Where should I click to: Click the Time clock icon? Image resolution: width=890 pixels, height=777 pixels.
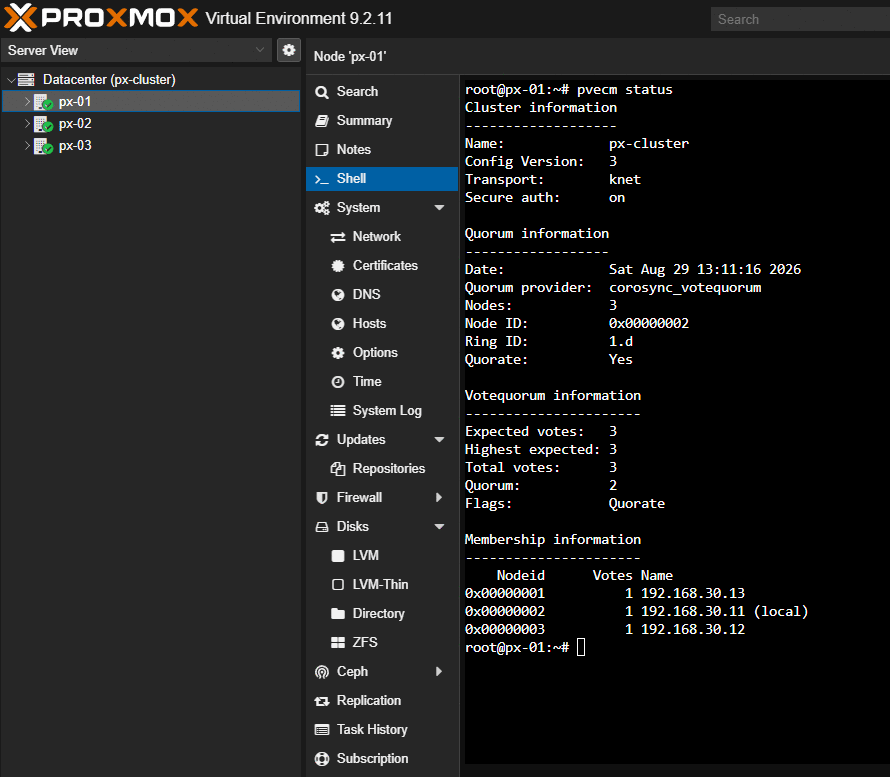338,382
